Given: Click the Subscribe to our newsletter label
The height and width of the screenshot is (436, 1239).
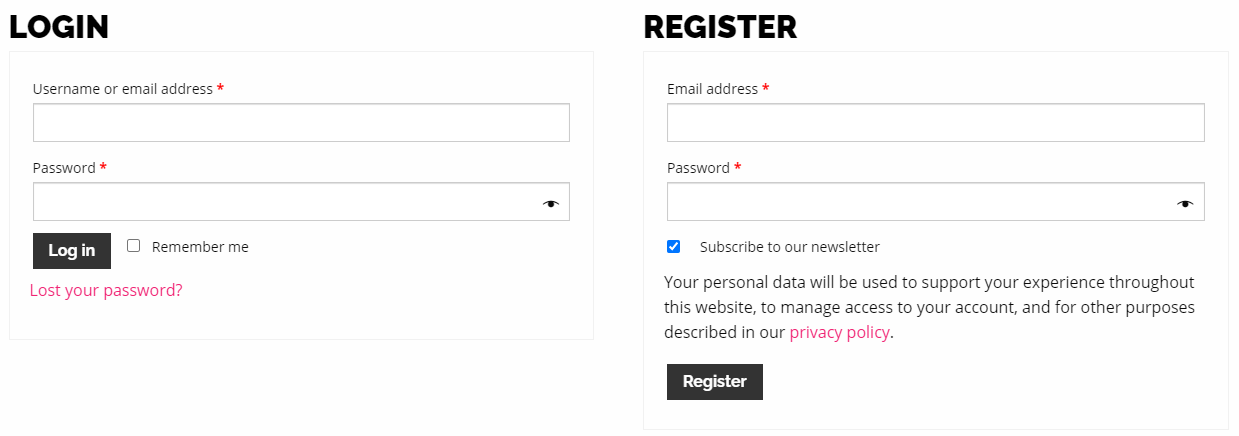Looking at the screenshot, I should click(x=789, y=247).
